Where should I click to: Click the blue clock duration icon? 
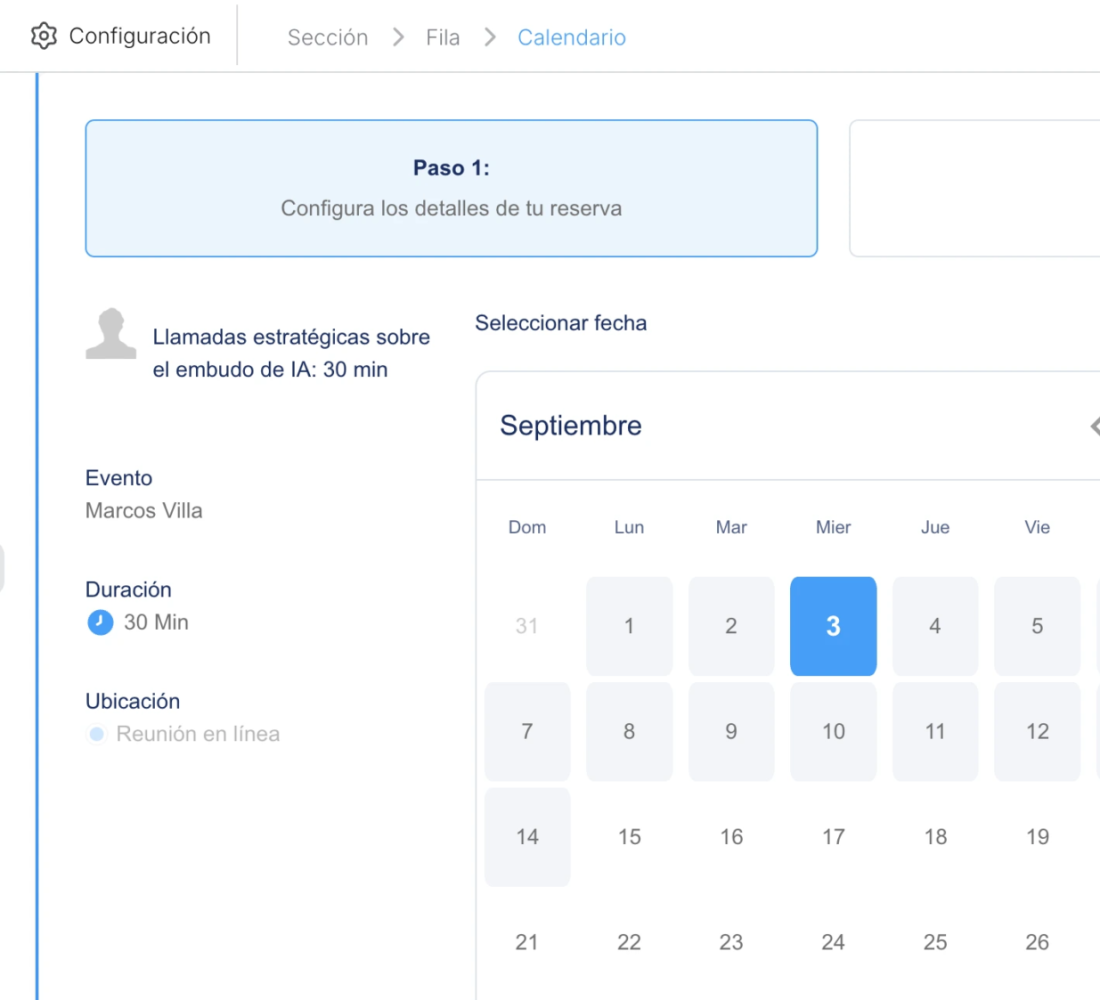(100, 623)
